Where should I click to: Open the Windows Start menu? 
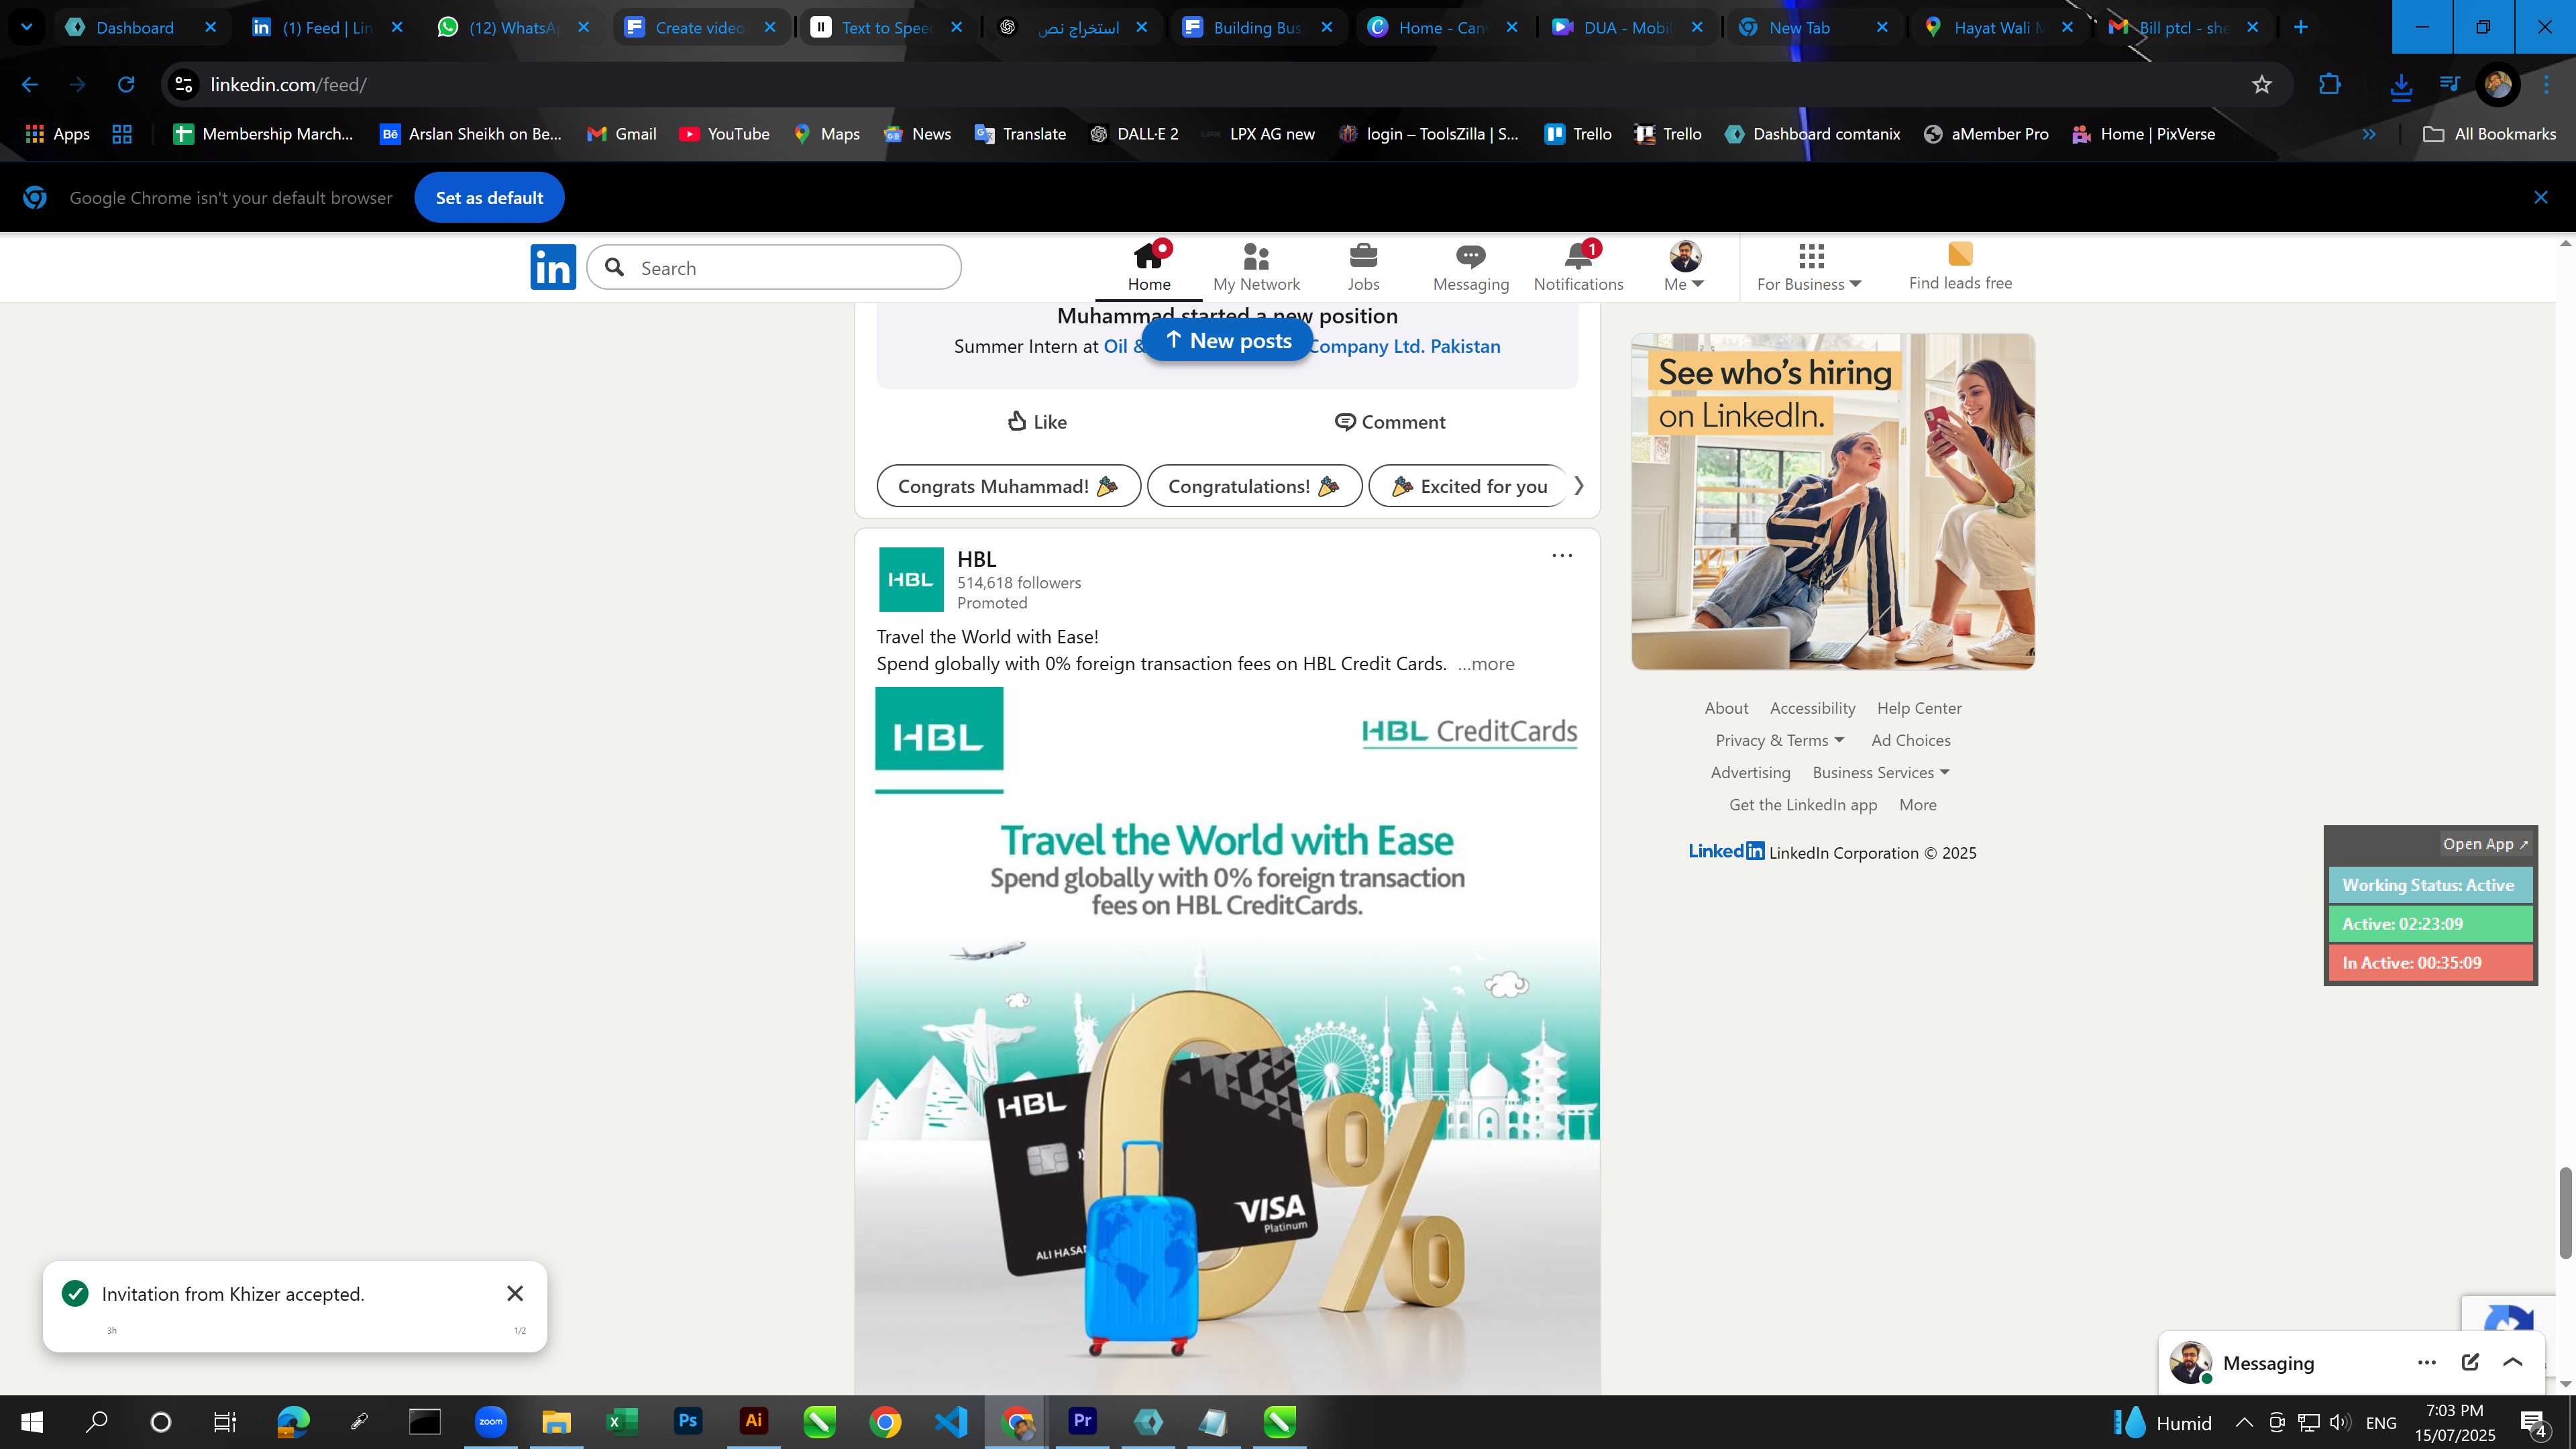[32, 1421]
